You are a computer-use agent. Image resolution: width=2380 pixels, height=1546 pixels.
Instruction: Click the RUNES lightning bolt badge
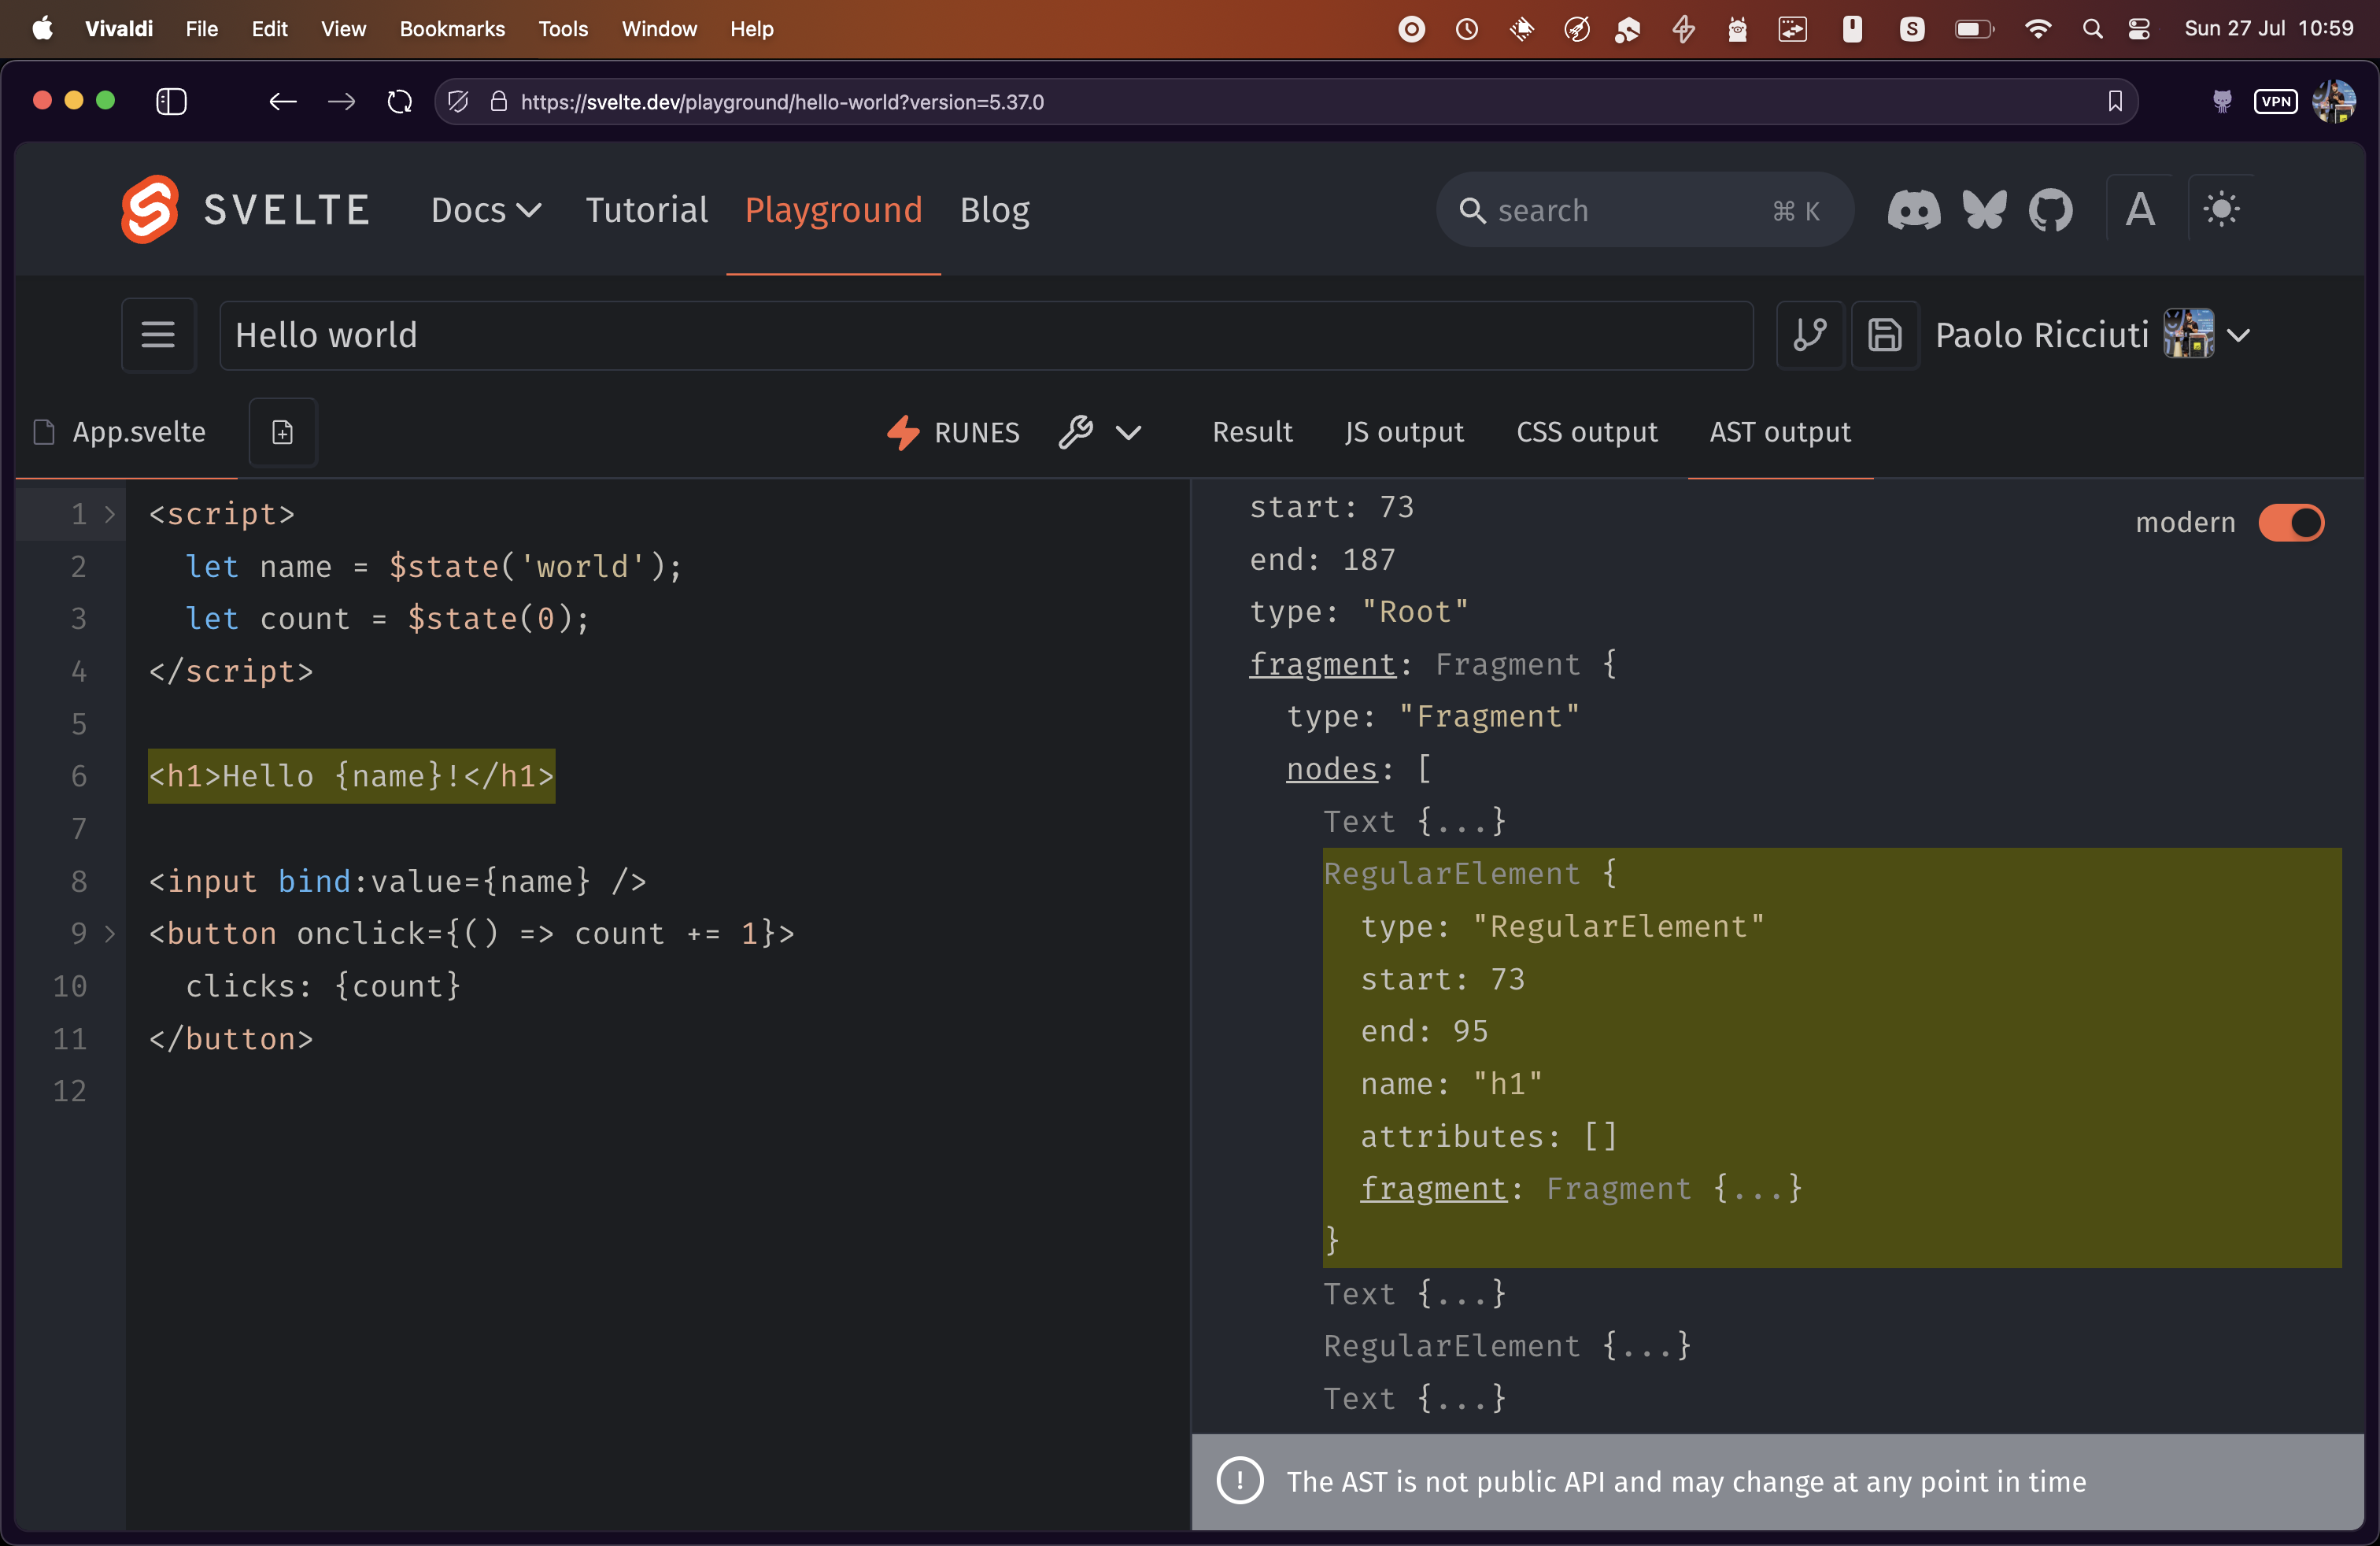point(953,432)
